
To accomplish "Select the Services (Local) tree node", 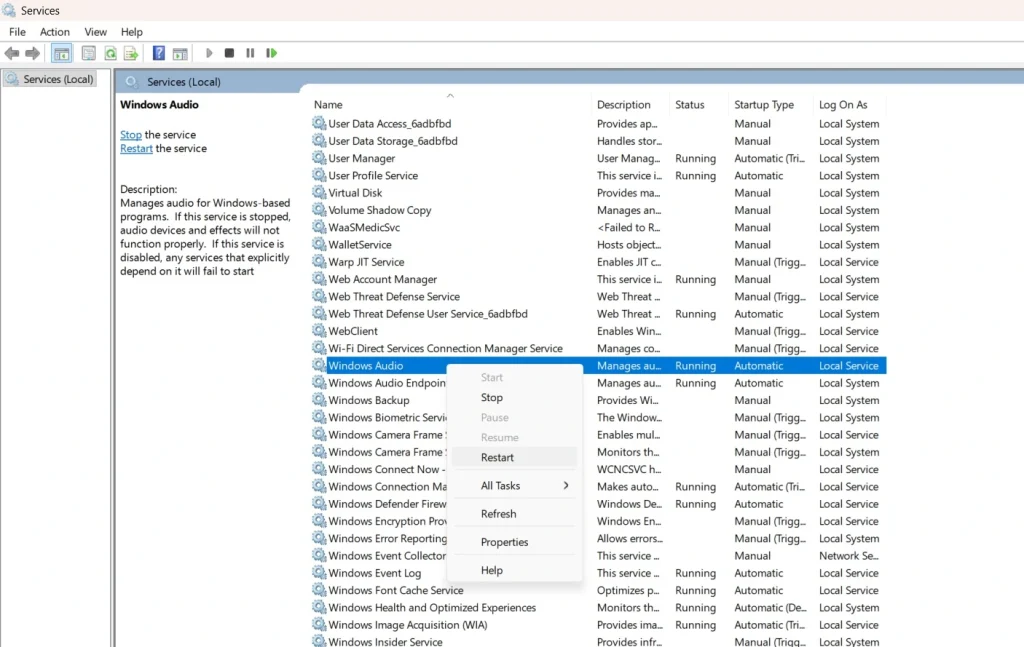I will pyautogui.click(x=49, y=78).
